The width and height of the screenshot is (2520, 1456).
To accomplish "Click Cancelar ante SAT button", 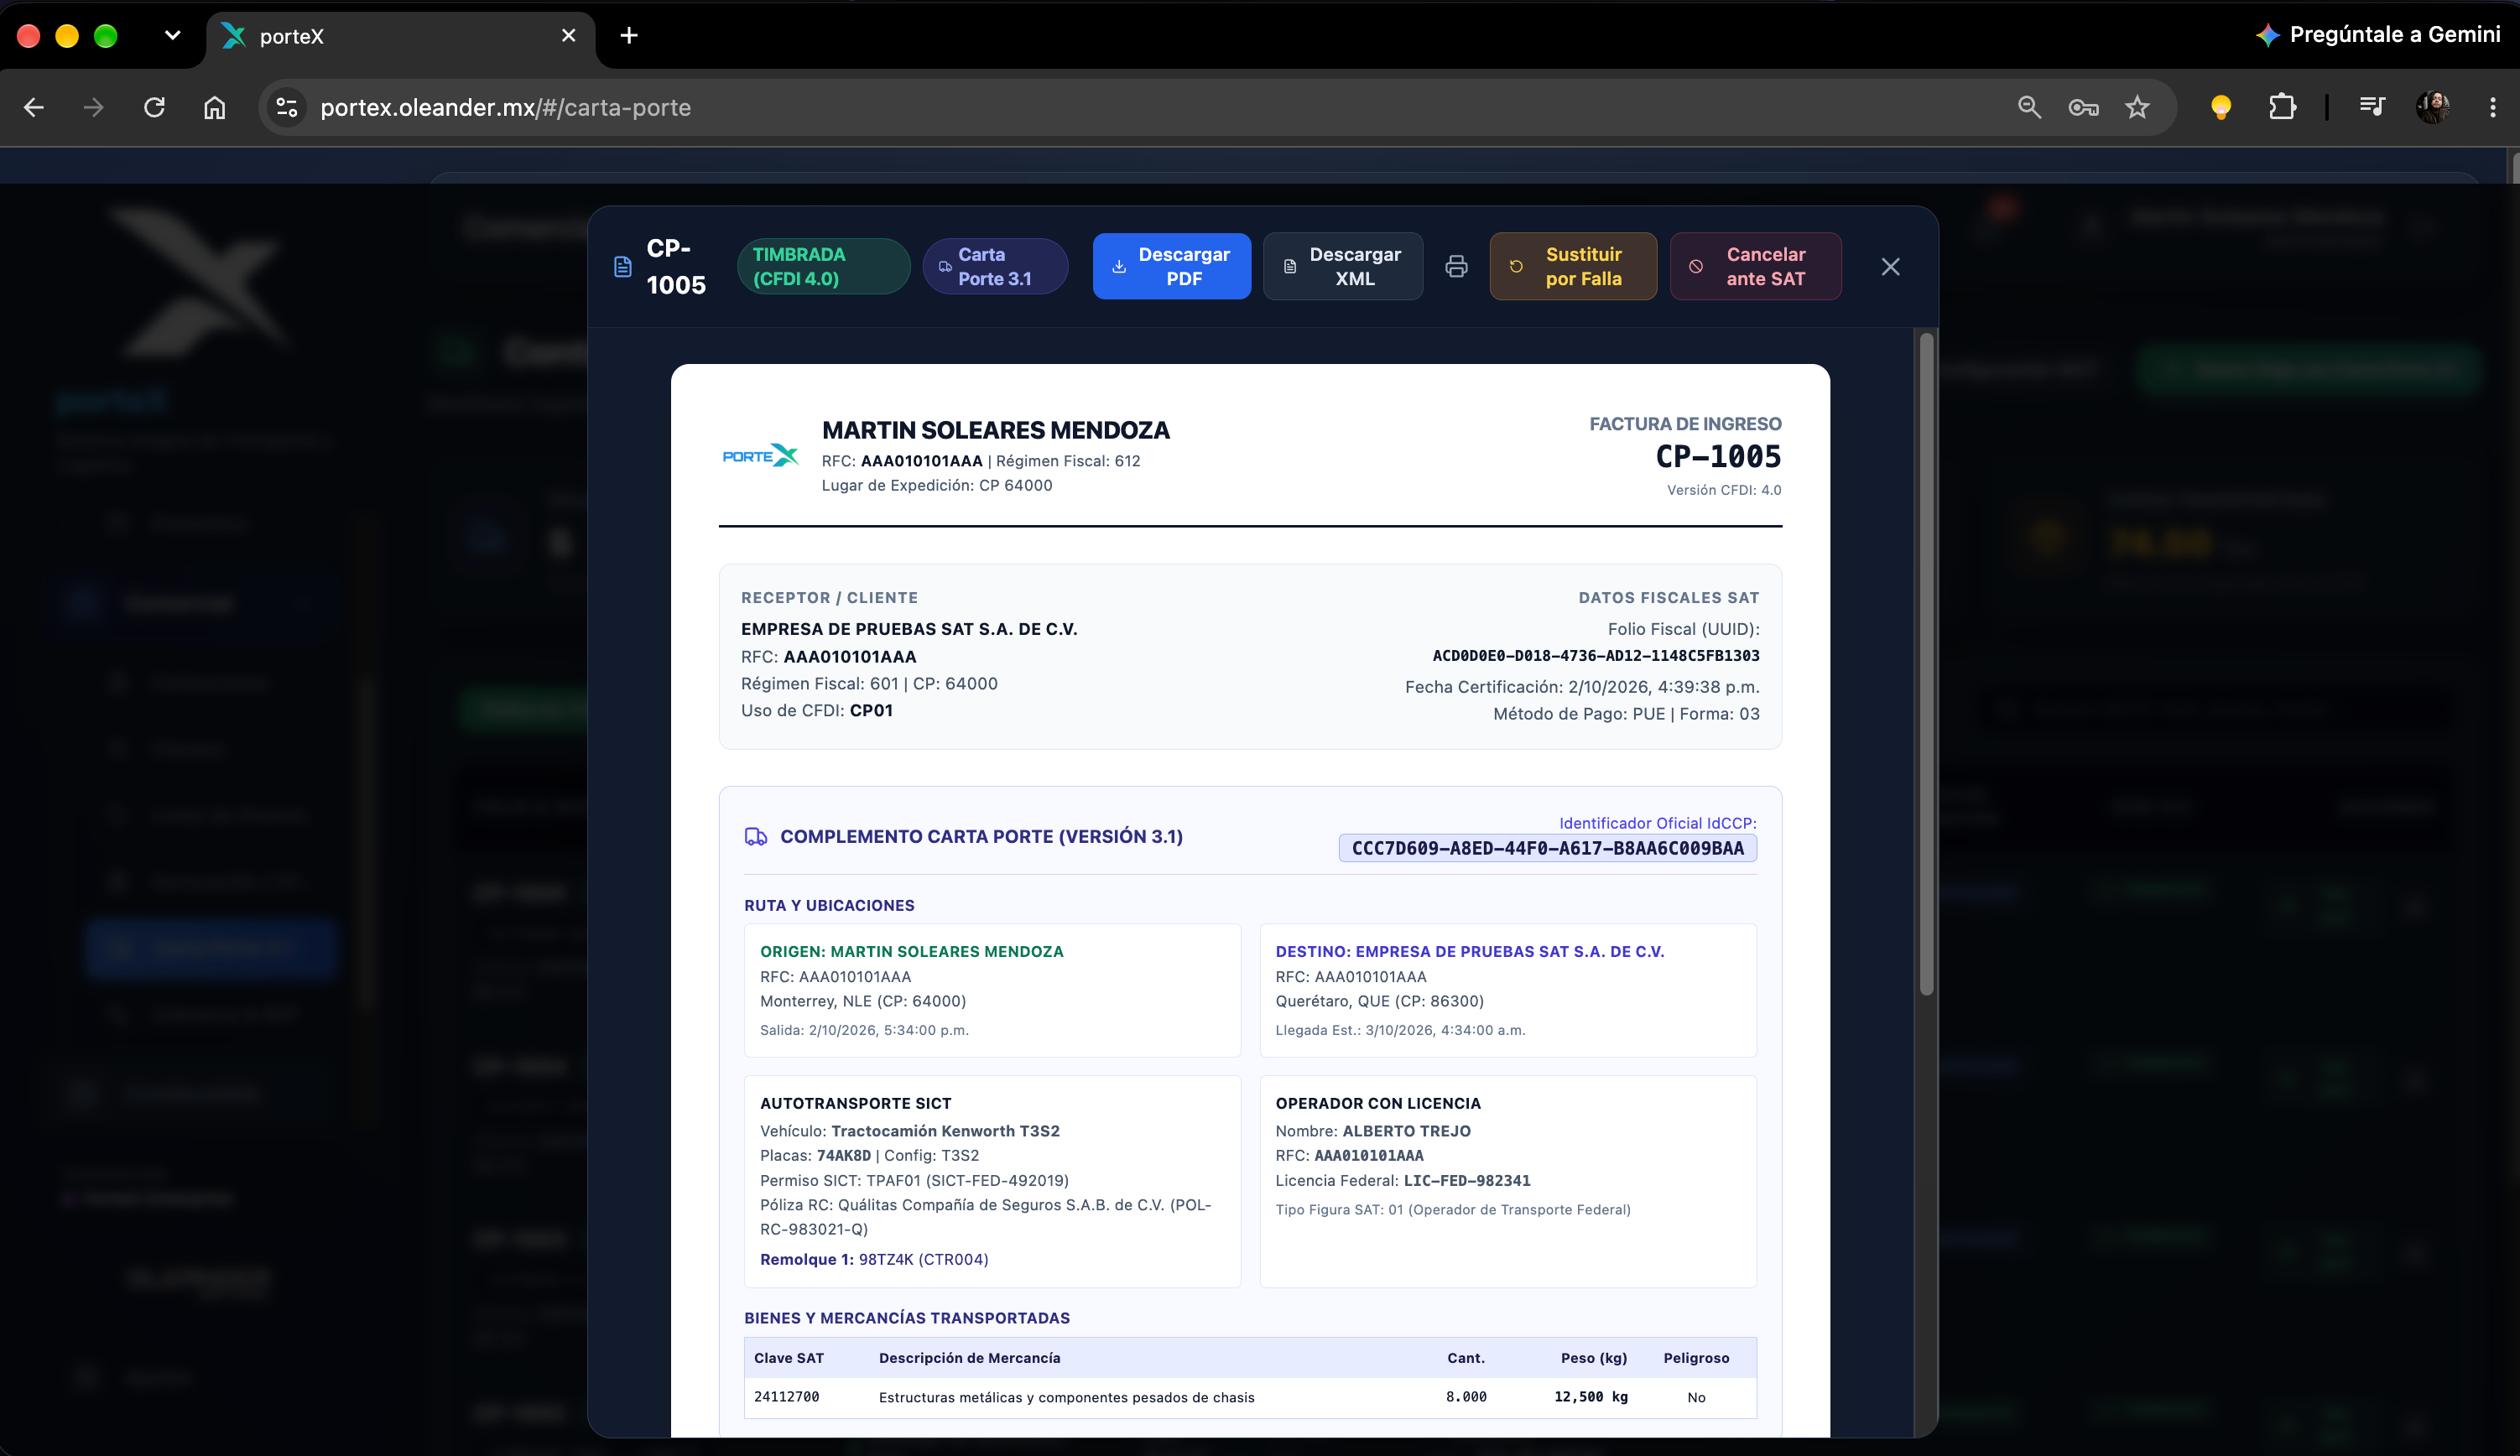I will click(1755, 266).
